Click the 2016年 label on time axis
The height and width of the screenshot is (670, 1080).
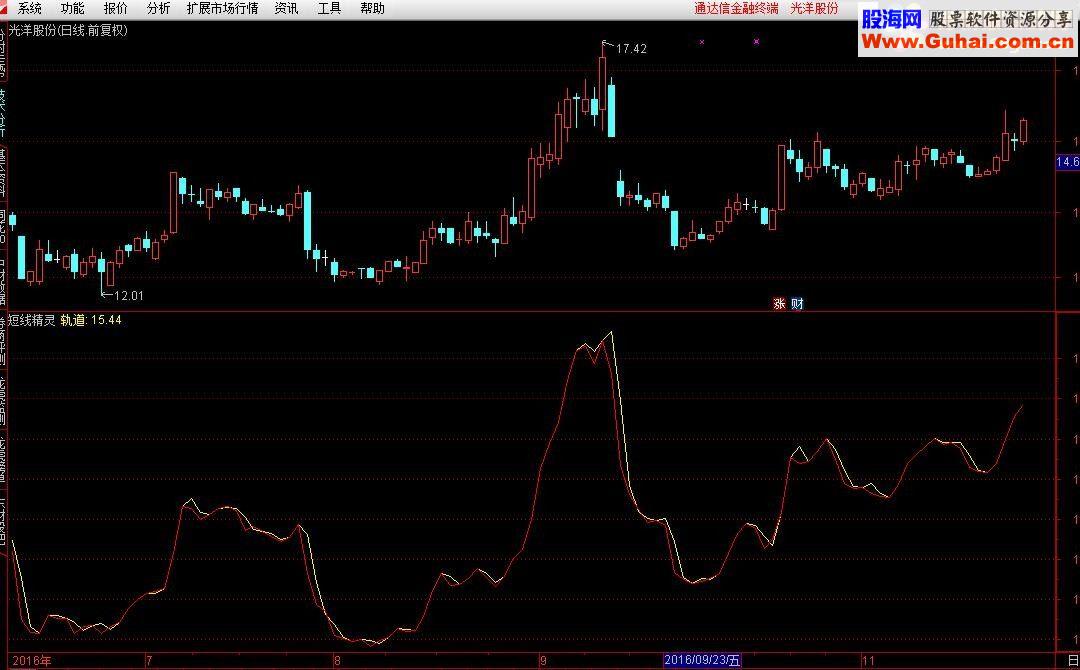pyautogui.click(x=32, y=660)
